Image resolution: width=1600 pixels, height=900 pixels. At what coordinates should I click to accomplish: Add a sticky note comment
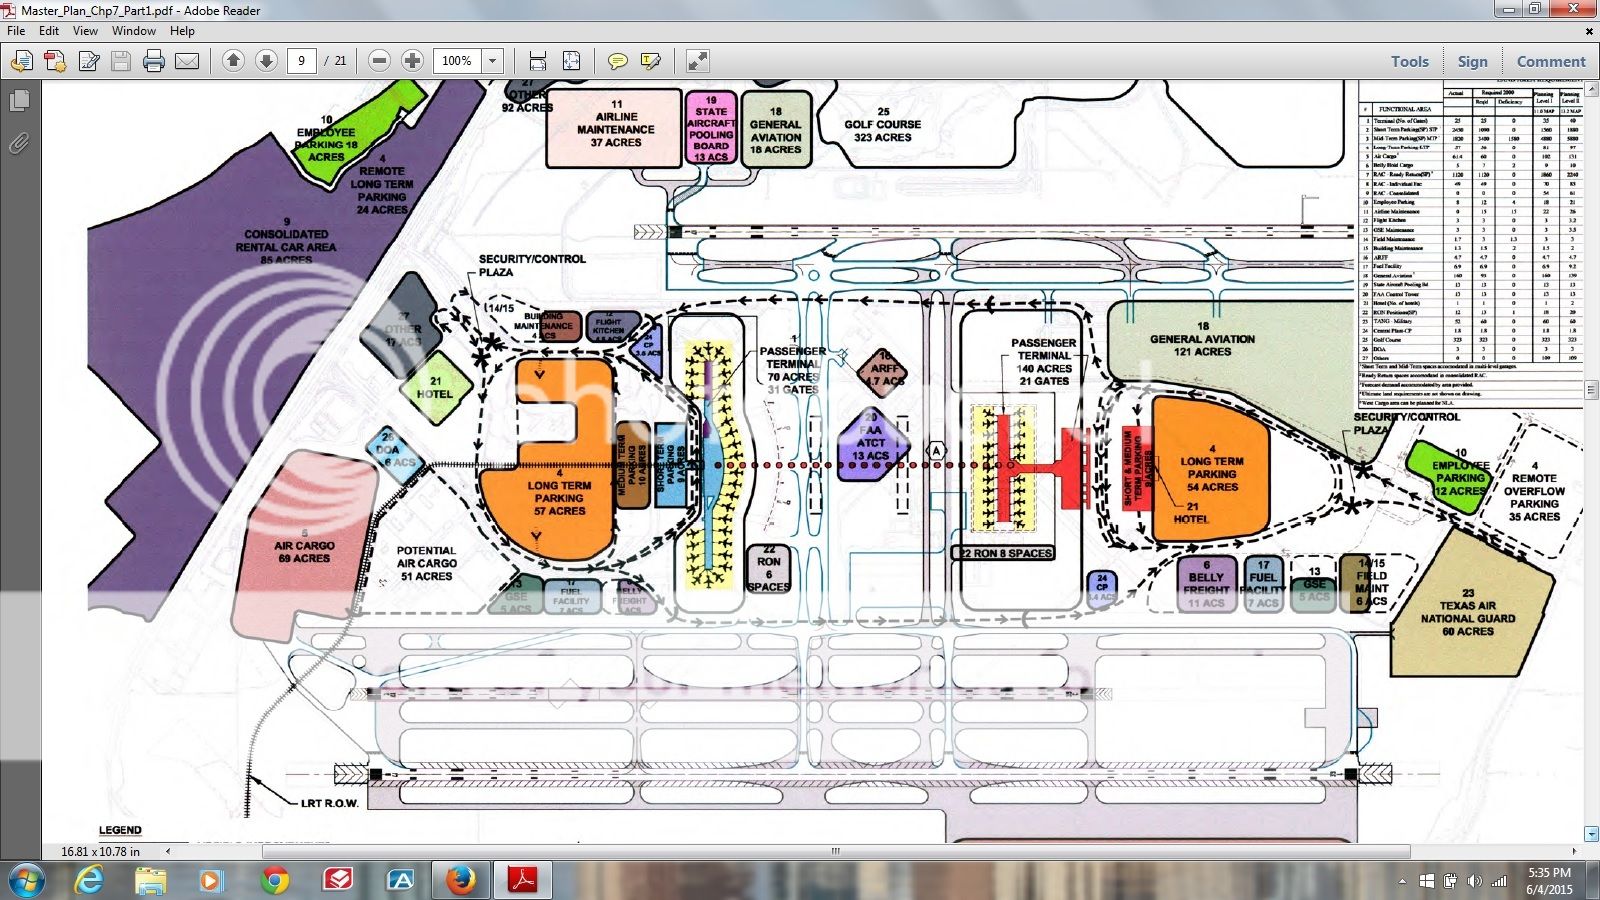click(618, 61)
